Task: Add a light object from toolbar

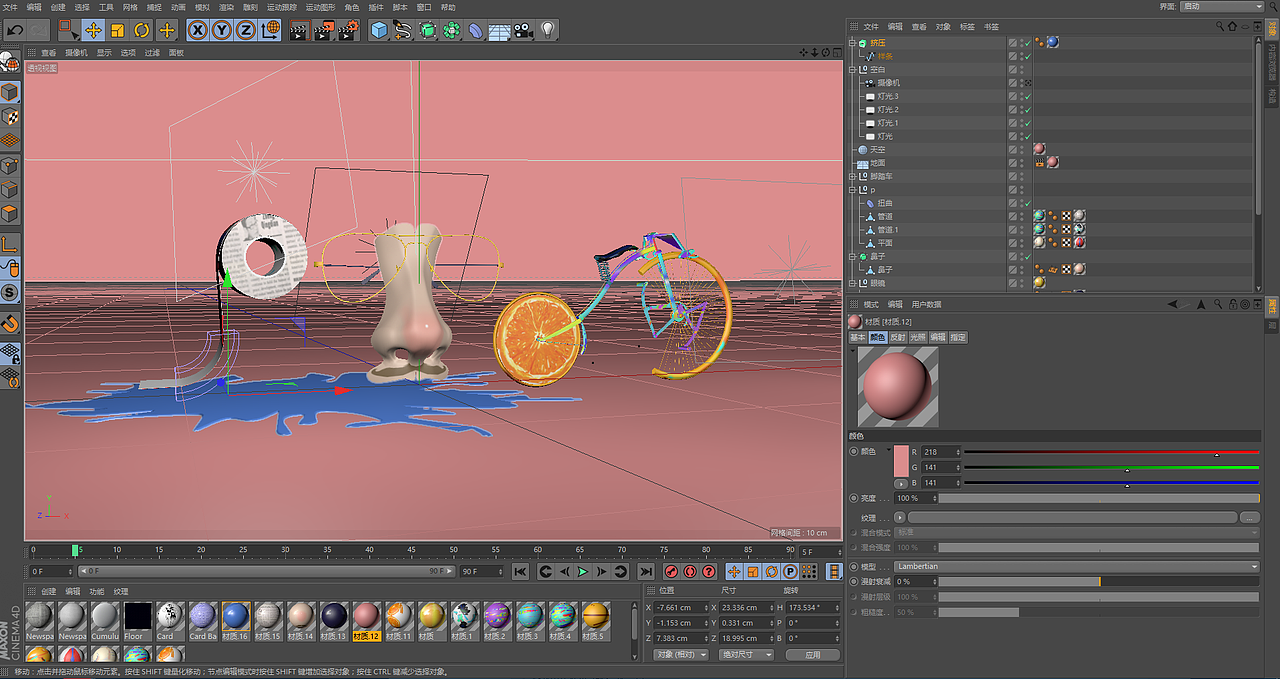Action: click(x=548, y=30)
